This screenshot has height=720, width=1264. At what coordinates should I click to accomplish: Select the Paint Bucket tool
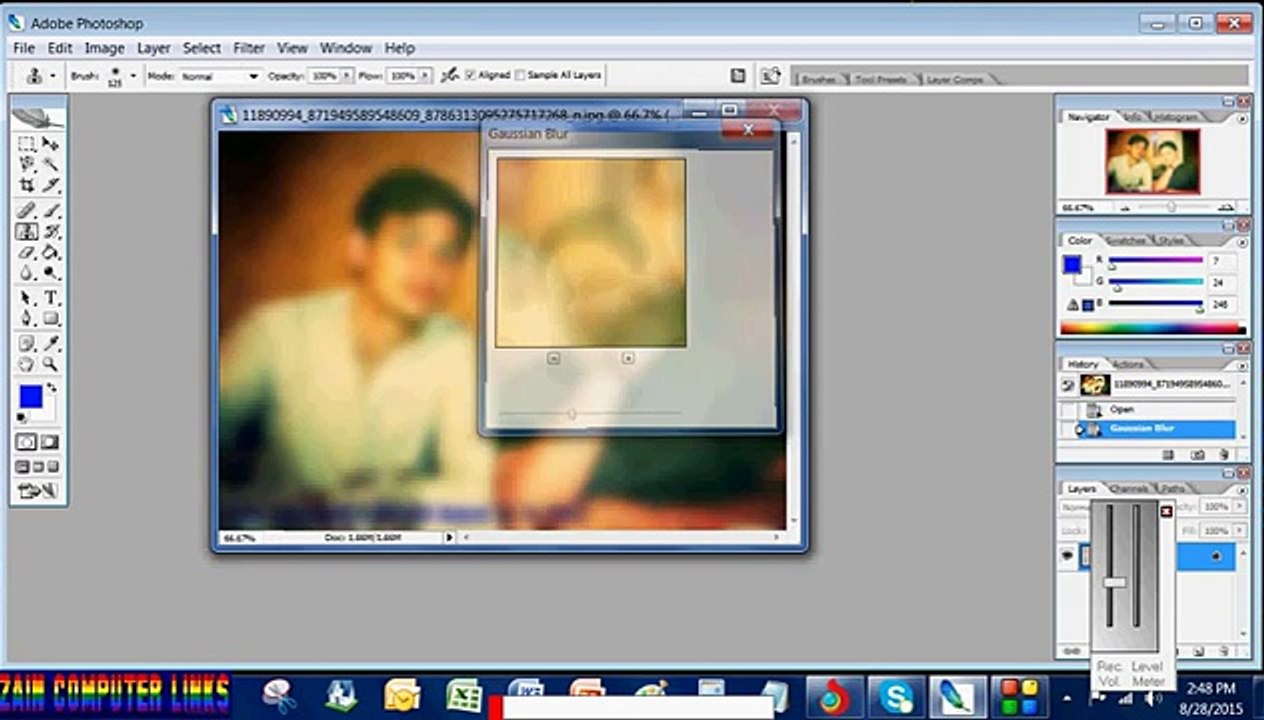point(50,253)
